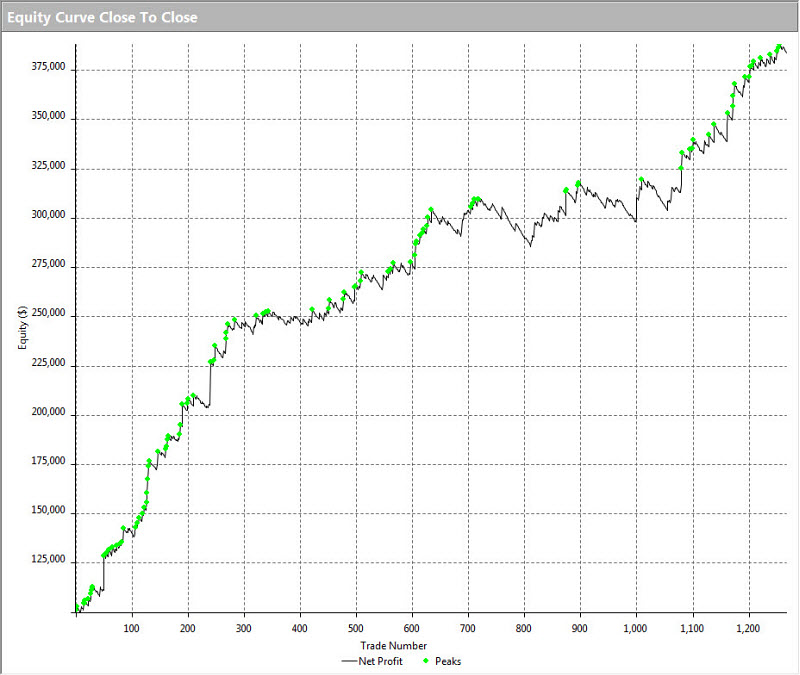
Task: Click the 700 x-axis label
Action: tap(468, 628)
